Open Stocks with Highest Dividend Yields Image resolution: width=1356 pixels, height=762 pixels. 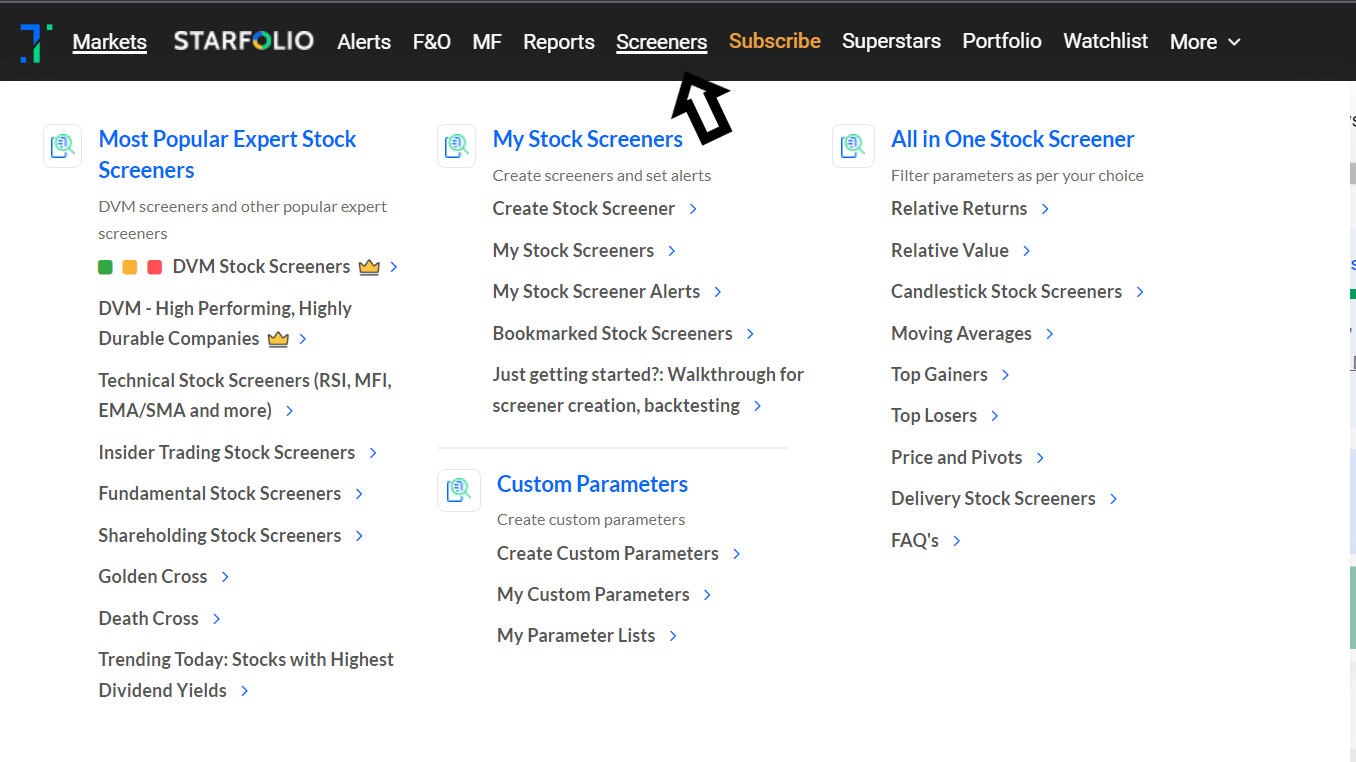(x=246, y=675)
